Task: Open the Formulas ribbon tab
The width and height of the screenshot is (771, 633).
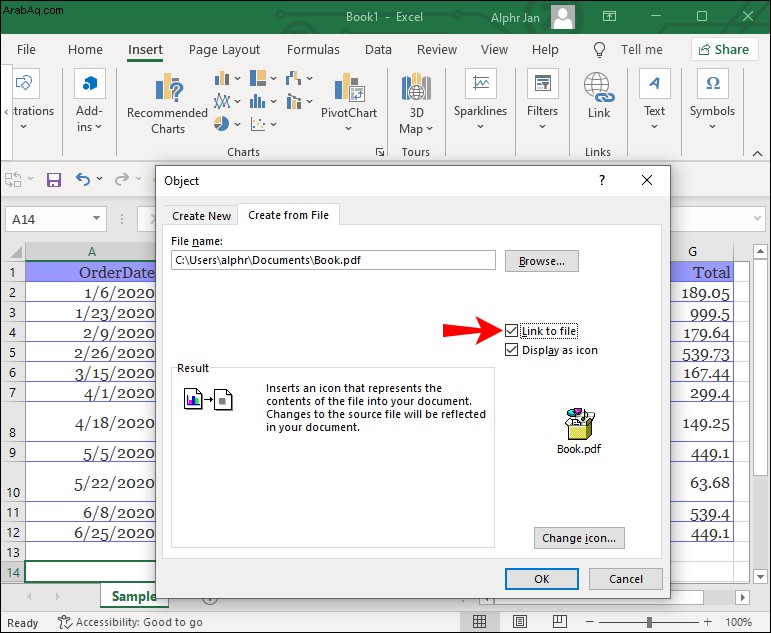Action: [313, 50]
